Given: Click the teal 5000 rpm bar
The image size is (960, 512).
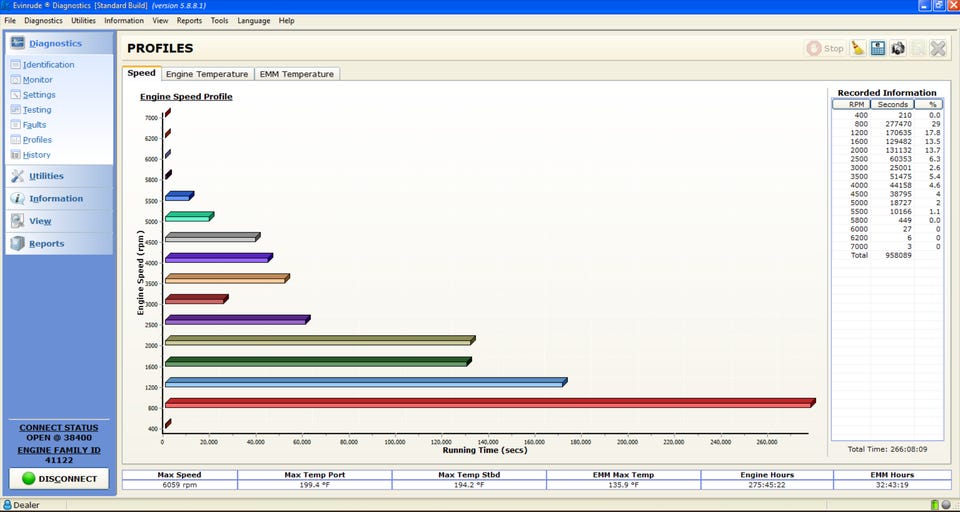Looking at the screenshot, I should pyautogui.click(x=189, y=216).
